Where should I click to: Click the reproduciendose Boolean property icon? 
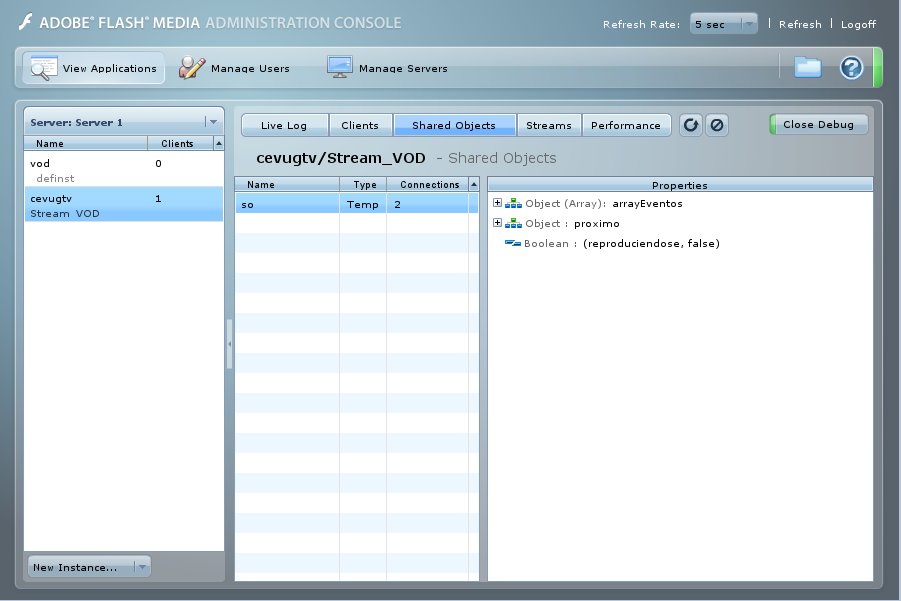point(513,243)
